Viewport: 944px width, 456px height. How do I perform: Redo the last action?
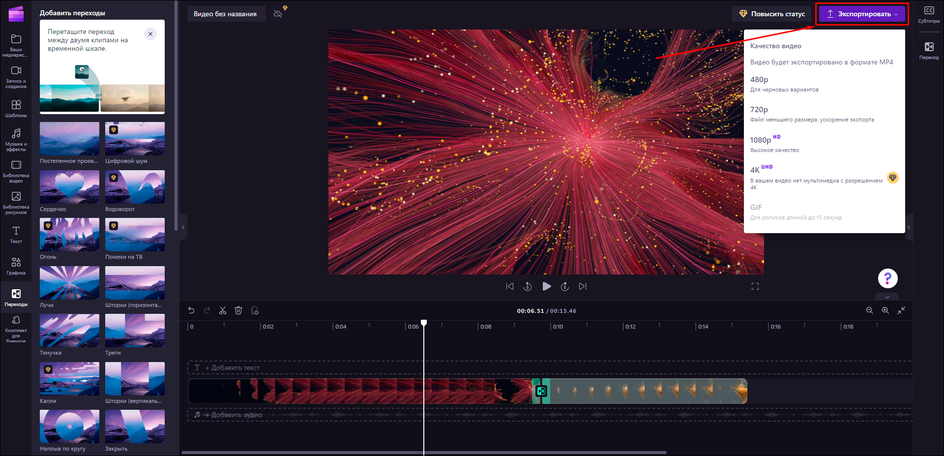click(x=207, y=310)
